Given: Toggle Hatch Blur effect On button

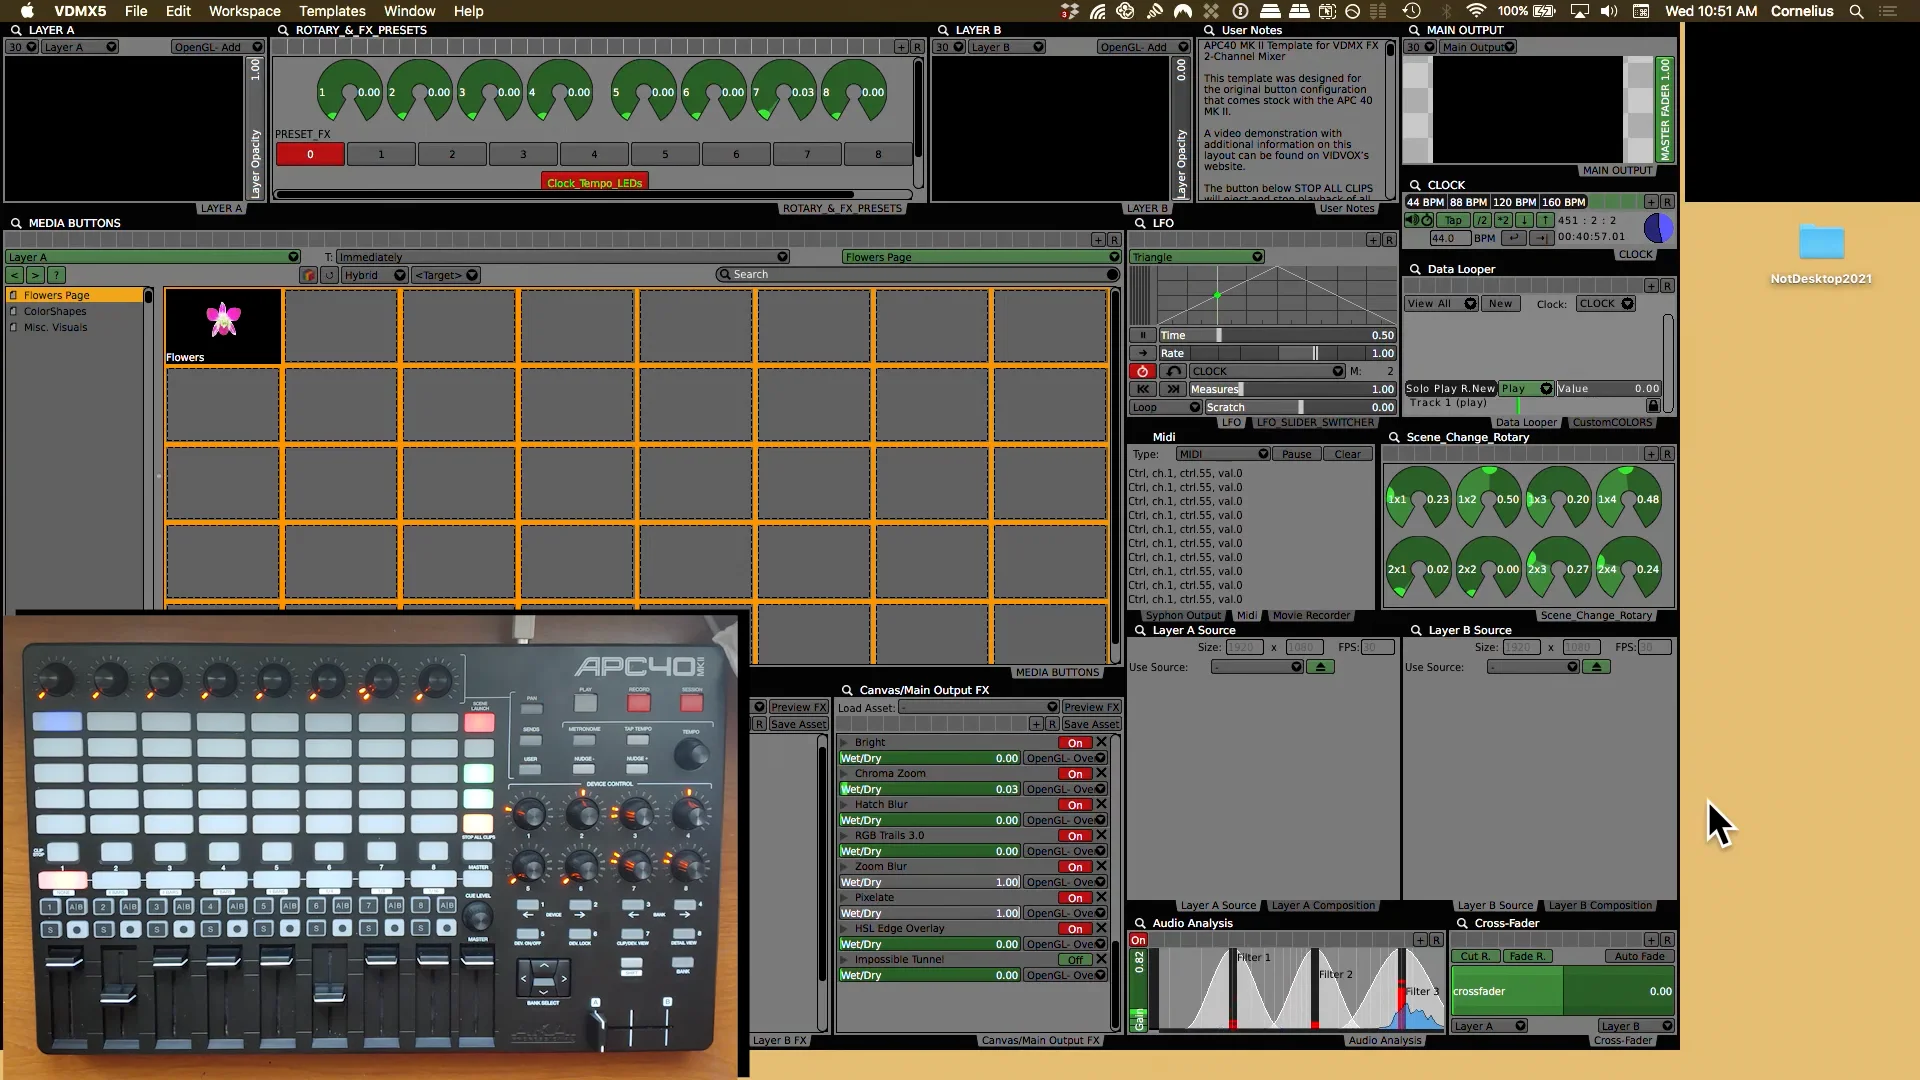Looking at the screenshot, I should [x=1075, y=805].
